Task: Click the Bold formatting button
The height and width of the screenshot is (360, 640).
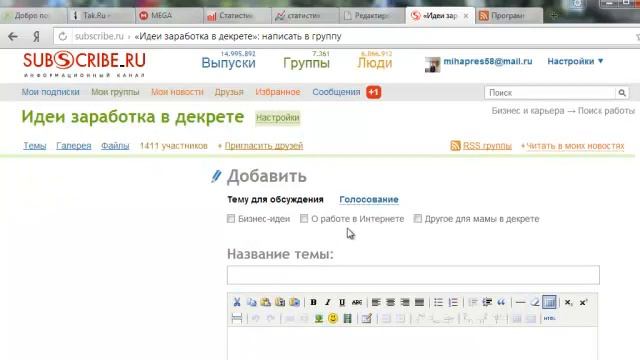Action: 313,302
